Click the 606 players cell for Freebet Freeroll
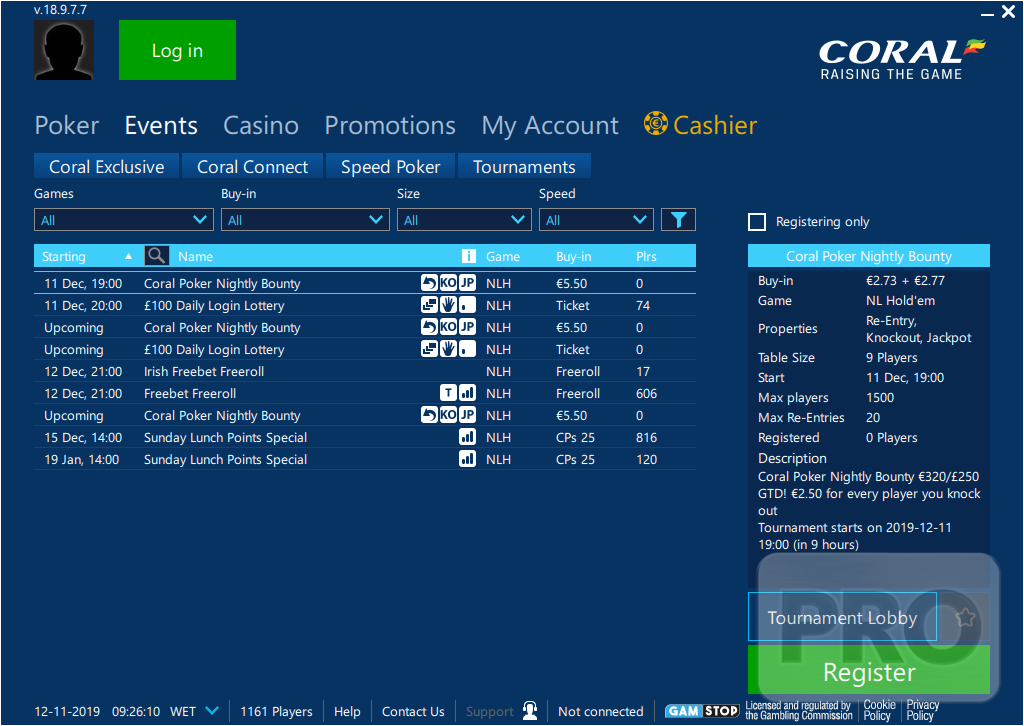This screenshot has height=726, width=1024. coord(647,393)
